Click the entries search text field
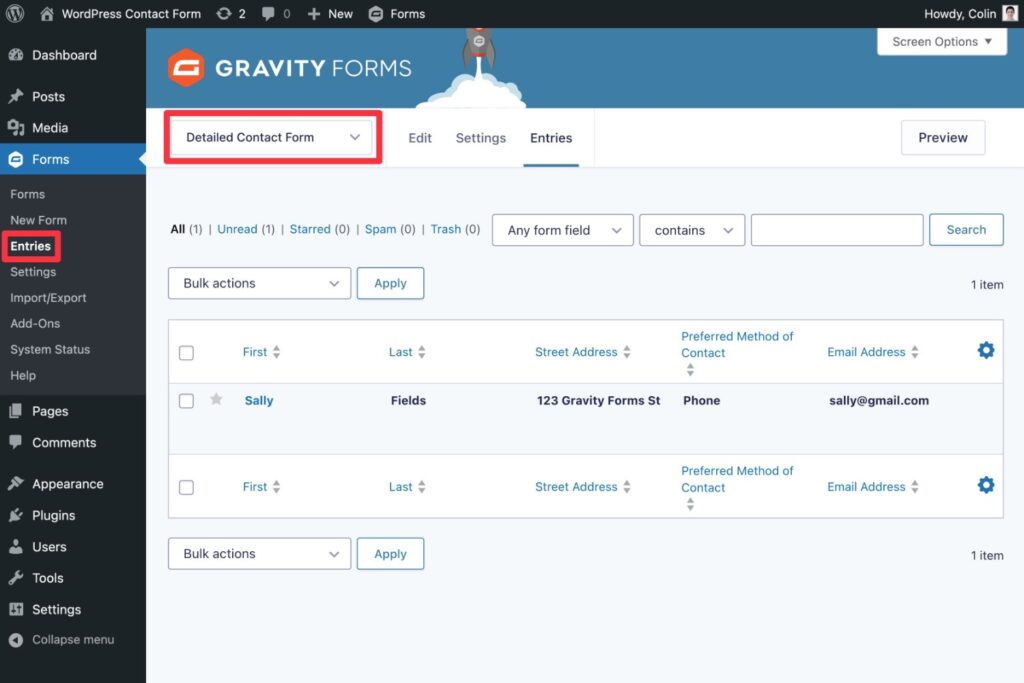The height and width of the screenshot is (683, 1024). 837,230
